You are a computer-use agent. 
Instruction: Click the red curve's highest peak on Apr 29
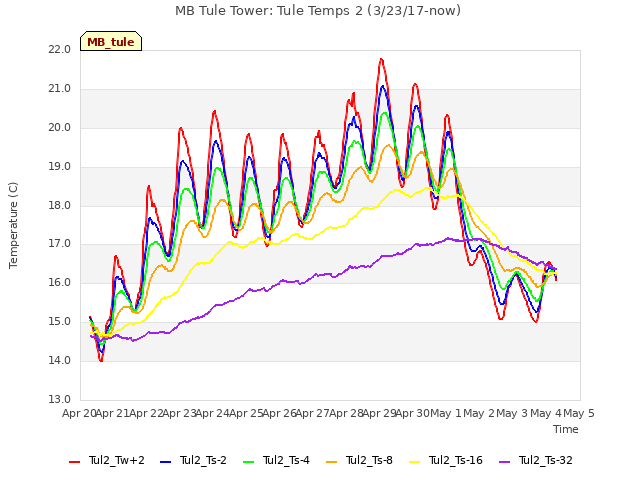[x=381, y=59]
